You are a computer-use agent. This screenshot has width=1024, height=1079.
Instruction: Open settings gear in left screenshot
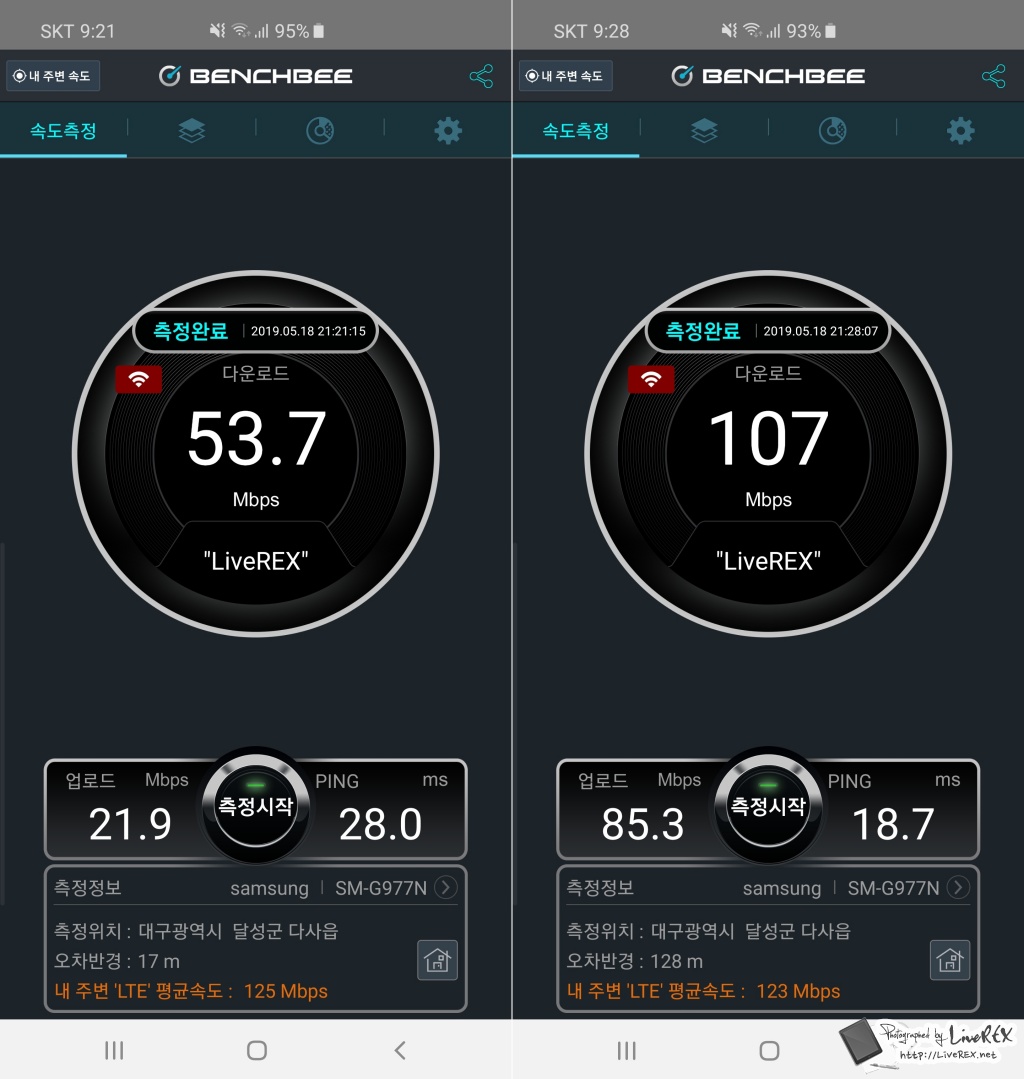point(448,130)
